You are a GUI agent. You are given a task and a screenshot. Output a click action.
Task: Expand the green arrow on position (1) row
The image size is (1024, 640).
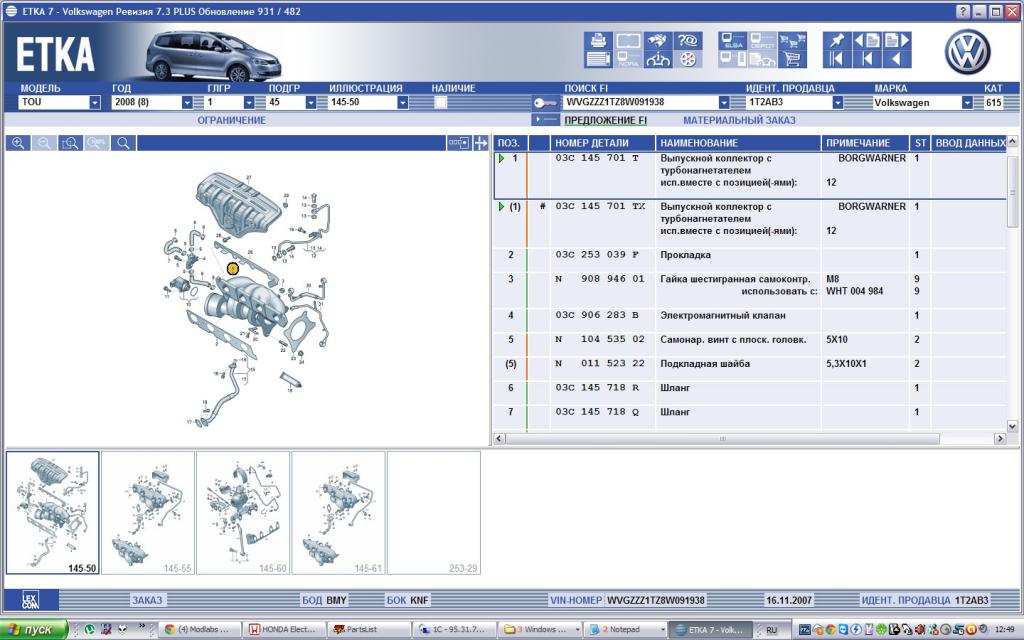tap(502, 206)
